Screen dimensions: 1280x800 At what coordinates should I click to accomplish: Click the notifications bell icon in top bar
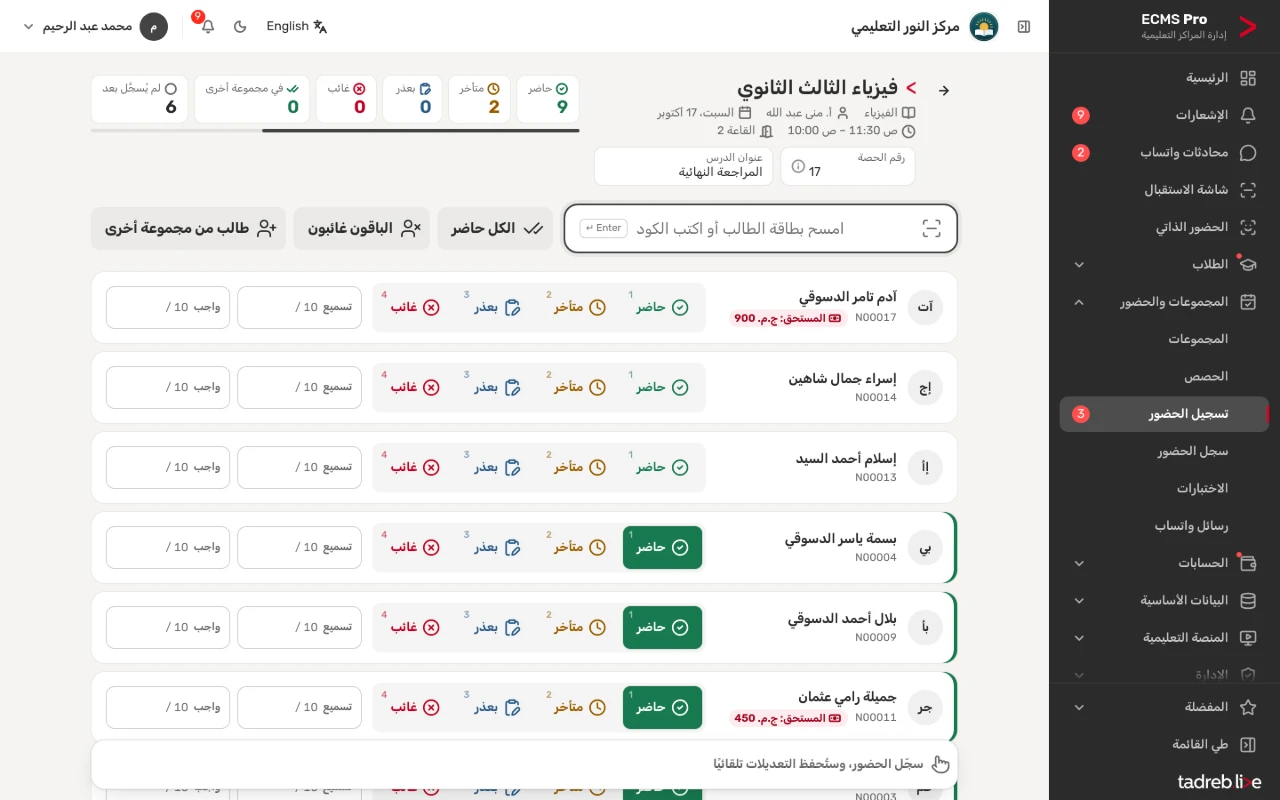[207, 27]
